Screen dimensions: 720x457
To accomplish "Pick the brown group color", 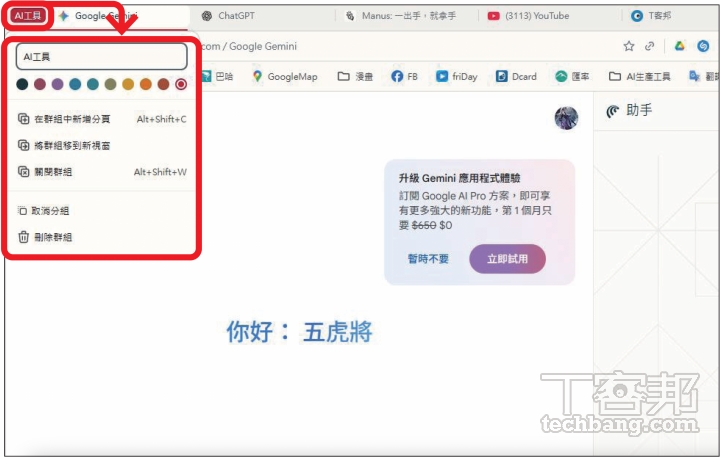I will tap(163, 84).
